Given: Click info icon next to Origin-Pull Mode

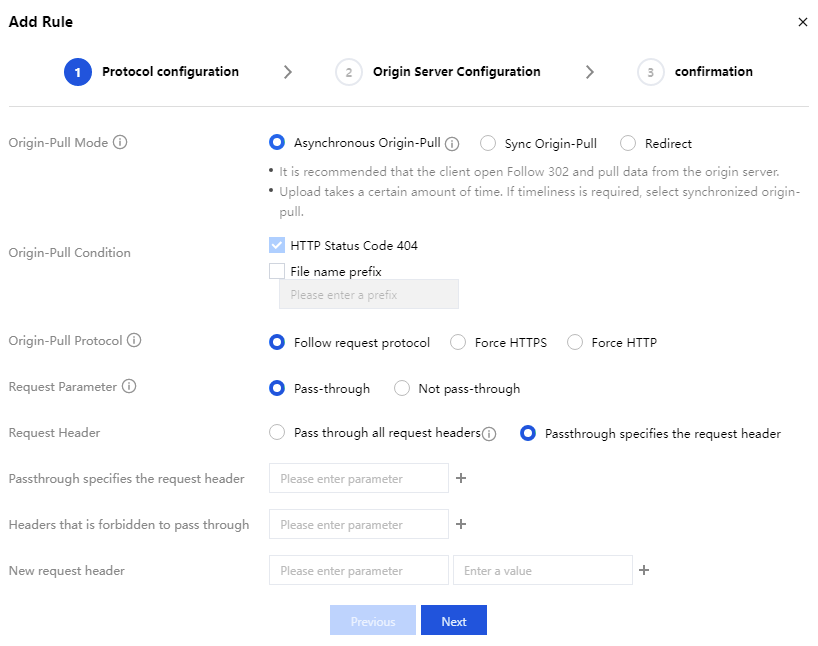Looking at the screenshot, I should 120,143.
